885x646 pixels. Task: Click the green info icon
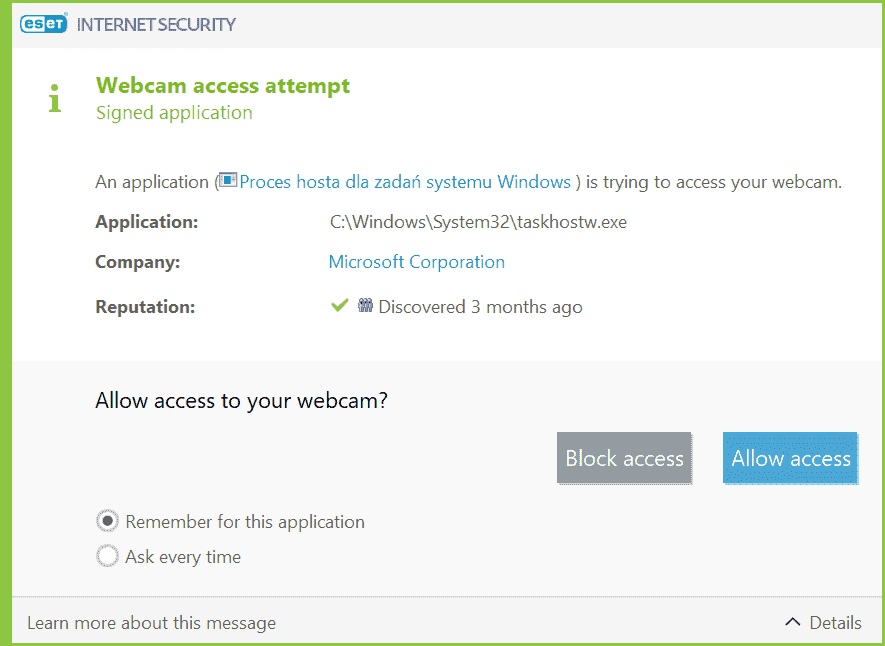55,98
